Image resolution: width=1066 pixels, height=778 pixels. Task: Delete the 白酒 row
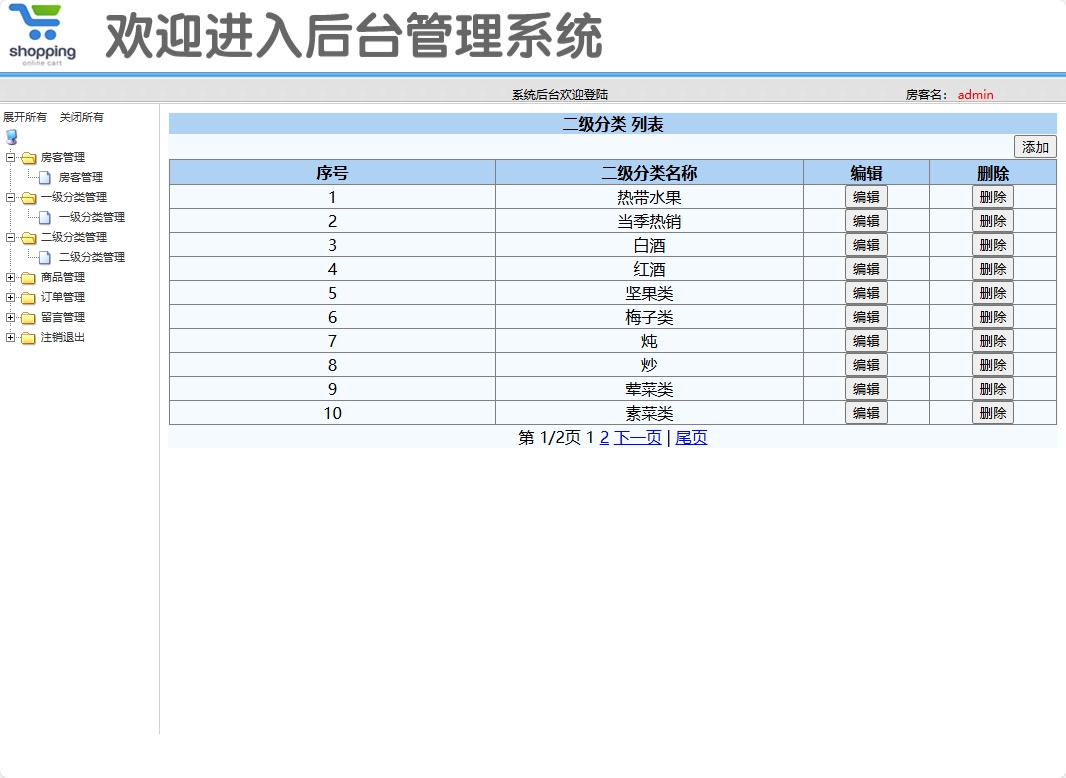[993, 245]
